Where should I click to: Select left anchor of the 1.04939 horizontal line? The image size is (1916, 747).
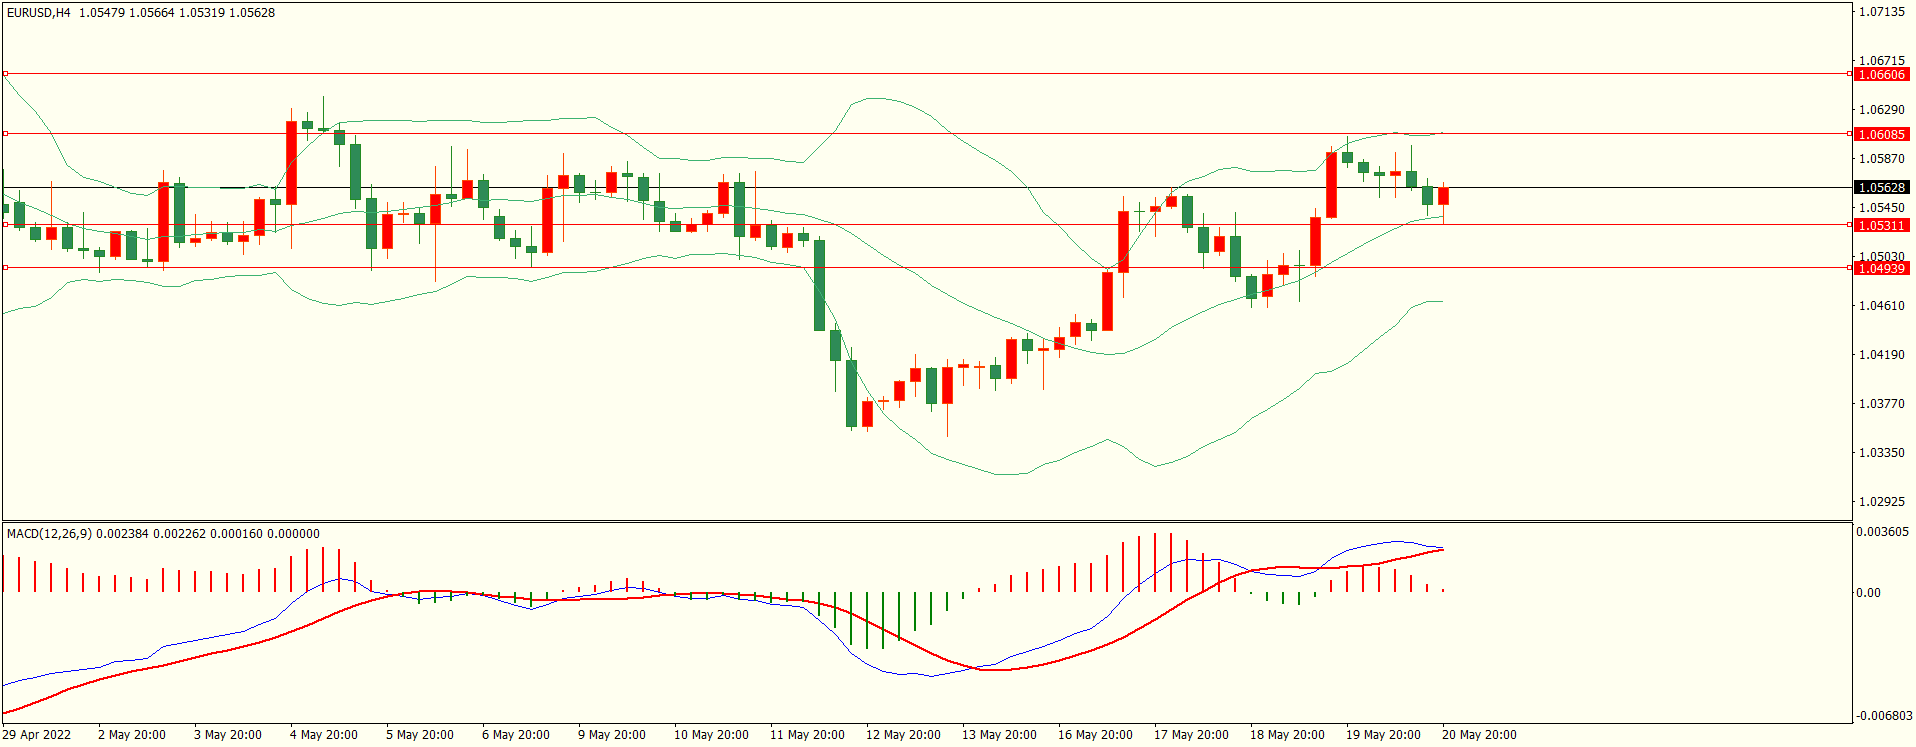[x=5, y=267]
